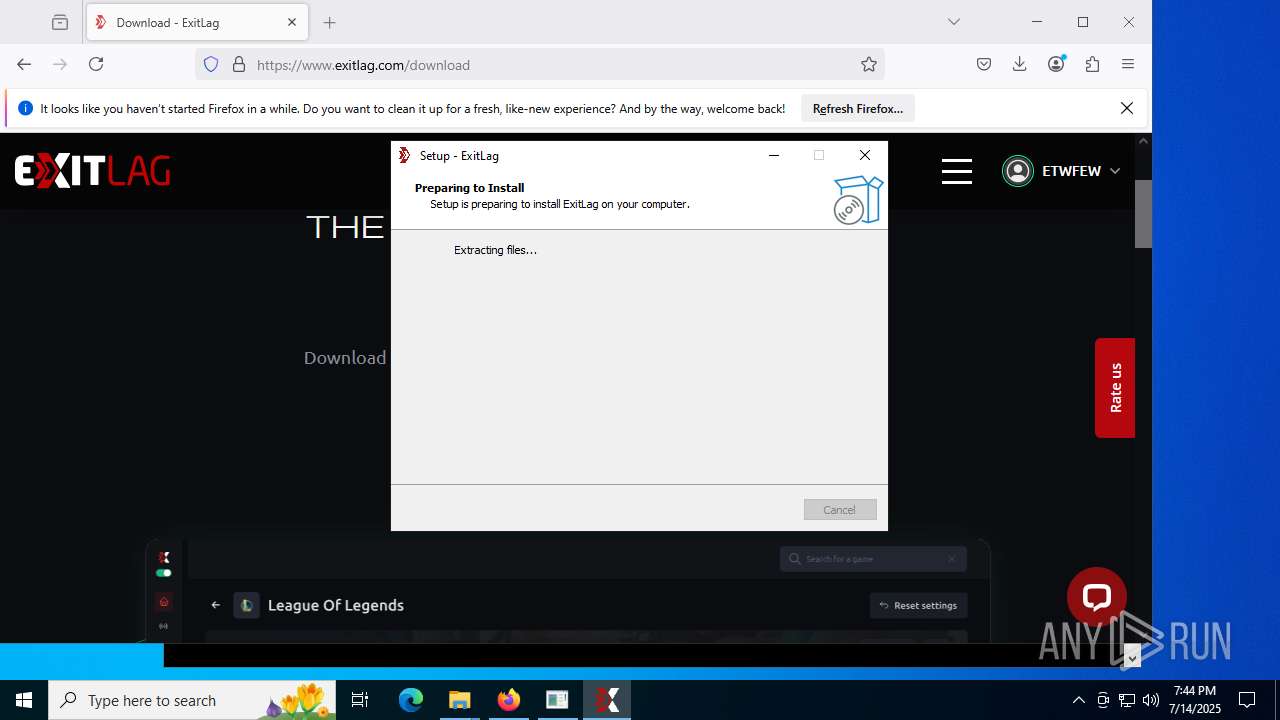This screenshot has width=1280, height=720.
Task: Expand the ETWFEW account dropdown chevron
Action: click(x=1115, y=171)
